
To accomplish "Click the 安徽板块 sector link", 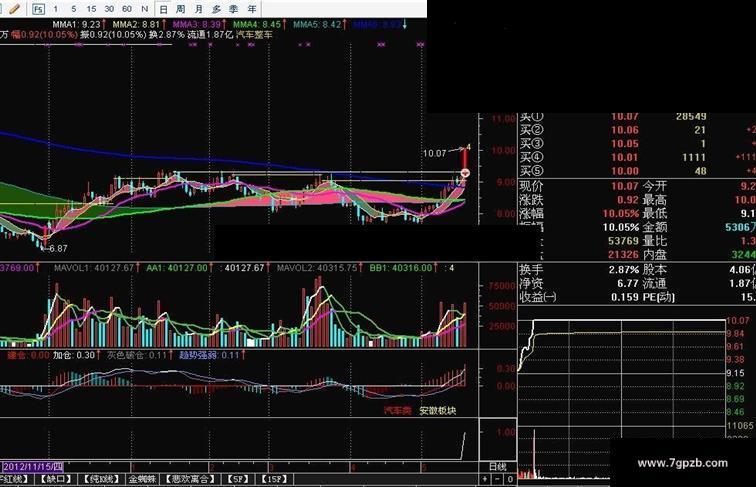I will (438, 410).
